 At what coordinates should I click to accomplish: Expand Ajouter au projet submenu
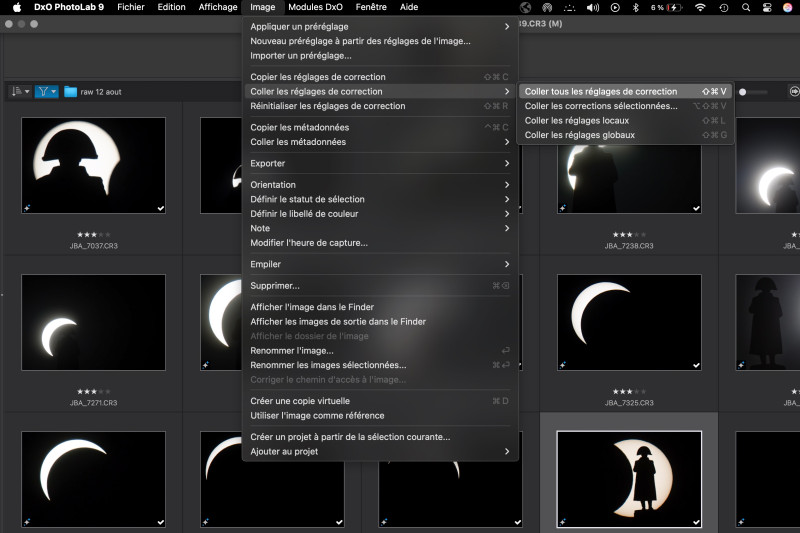tap(380, 451)
